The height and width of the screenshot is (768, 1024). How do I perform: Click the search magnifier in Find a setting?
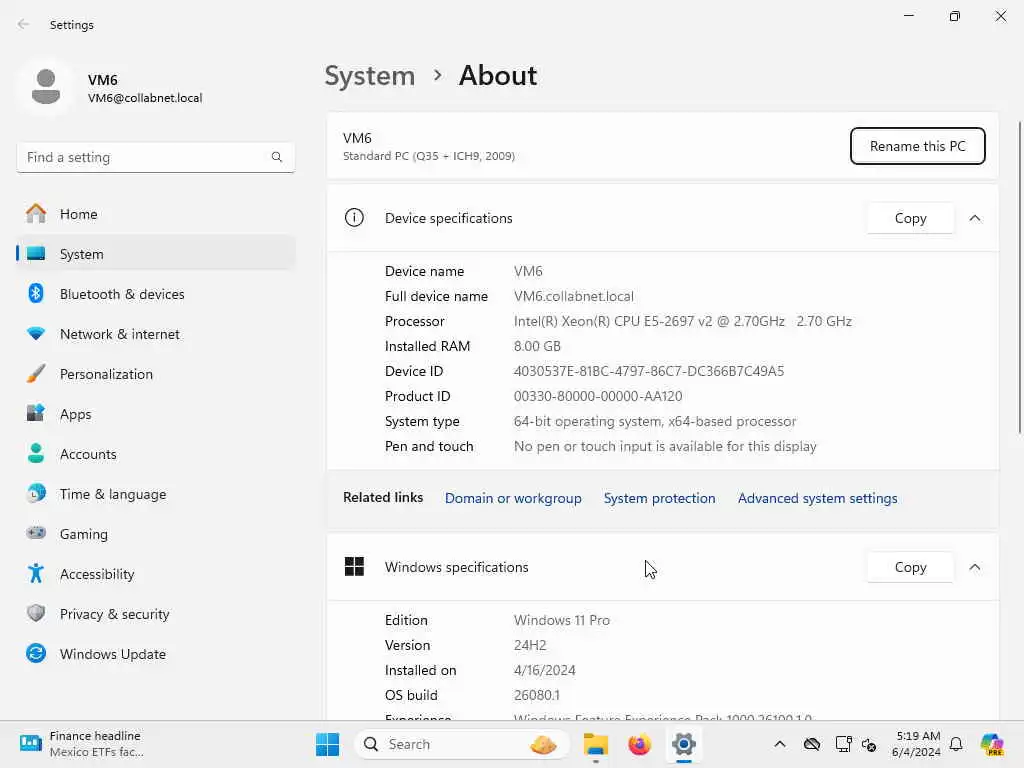(x=277, y=157)
